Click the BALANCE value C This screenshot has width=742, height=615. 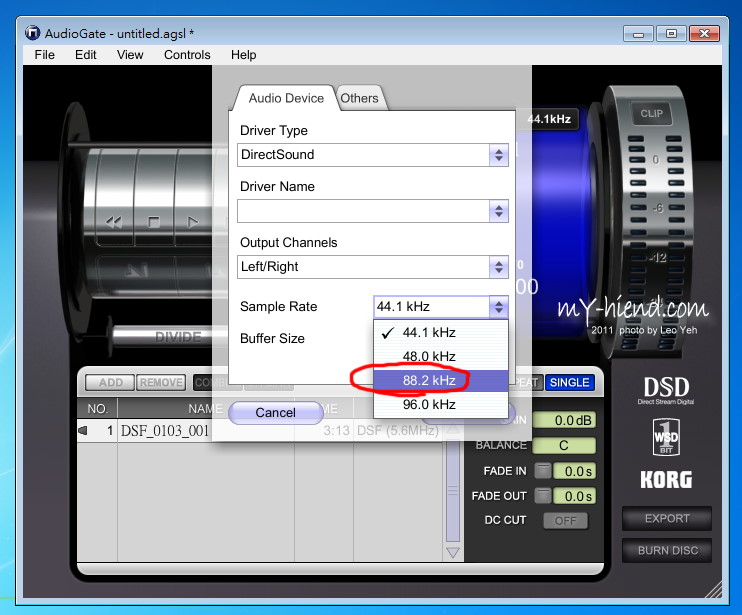point(564,445)
